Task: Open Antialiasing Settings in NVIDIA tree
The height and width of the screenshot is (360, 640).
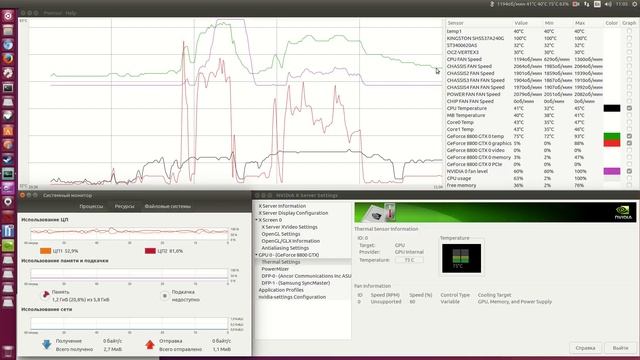Action: pyautogui.click(x=285, y=248)
